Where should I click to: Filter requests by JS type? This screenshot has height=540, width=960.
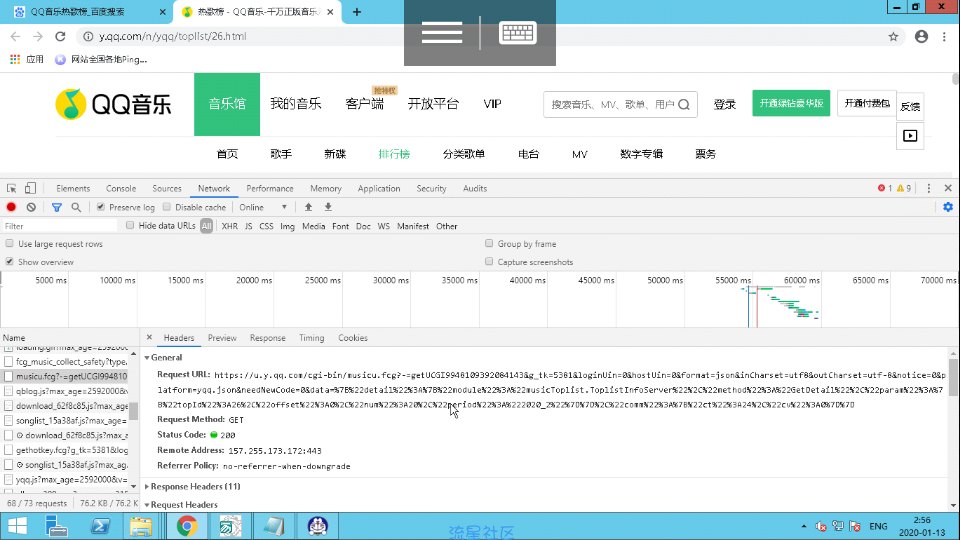click(249, 227)
